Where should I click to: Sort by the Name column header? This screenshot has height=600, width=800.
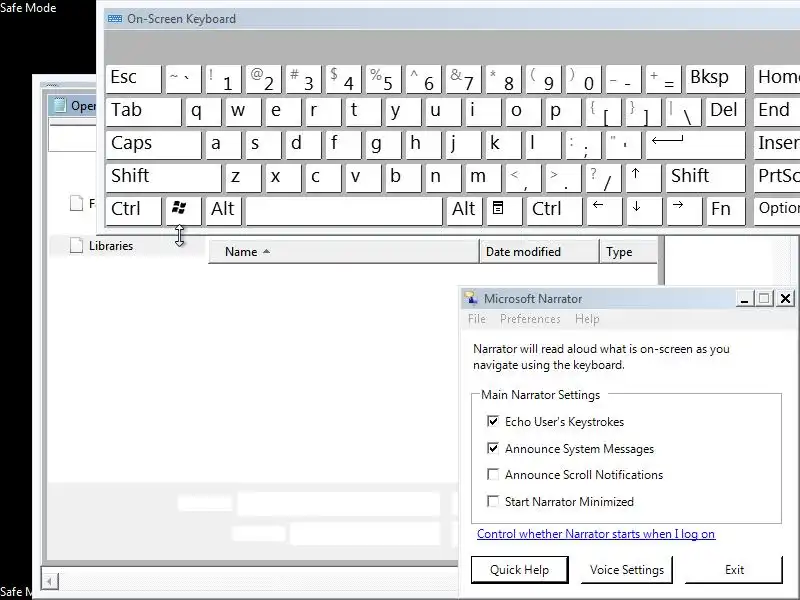[x=344, y=252]
